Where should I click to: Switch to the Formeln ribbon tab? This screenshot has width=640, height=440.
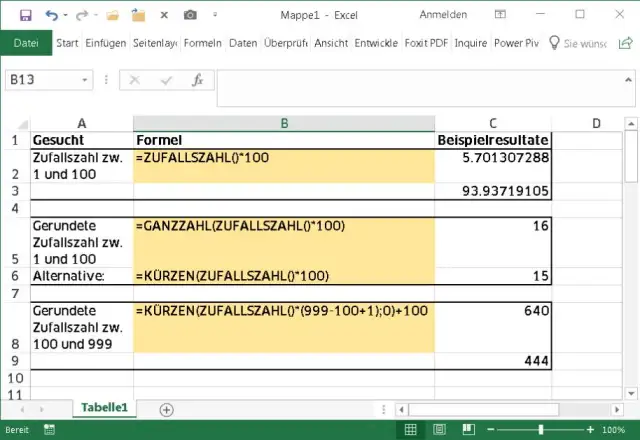pyautogui.click(x=202, y=44)
